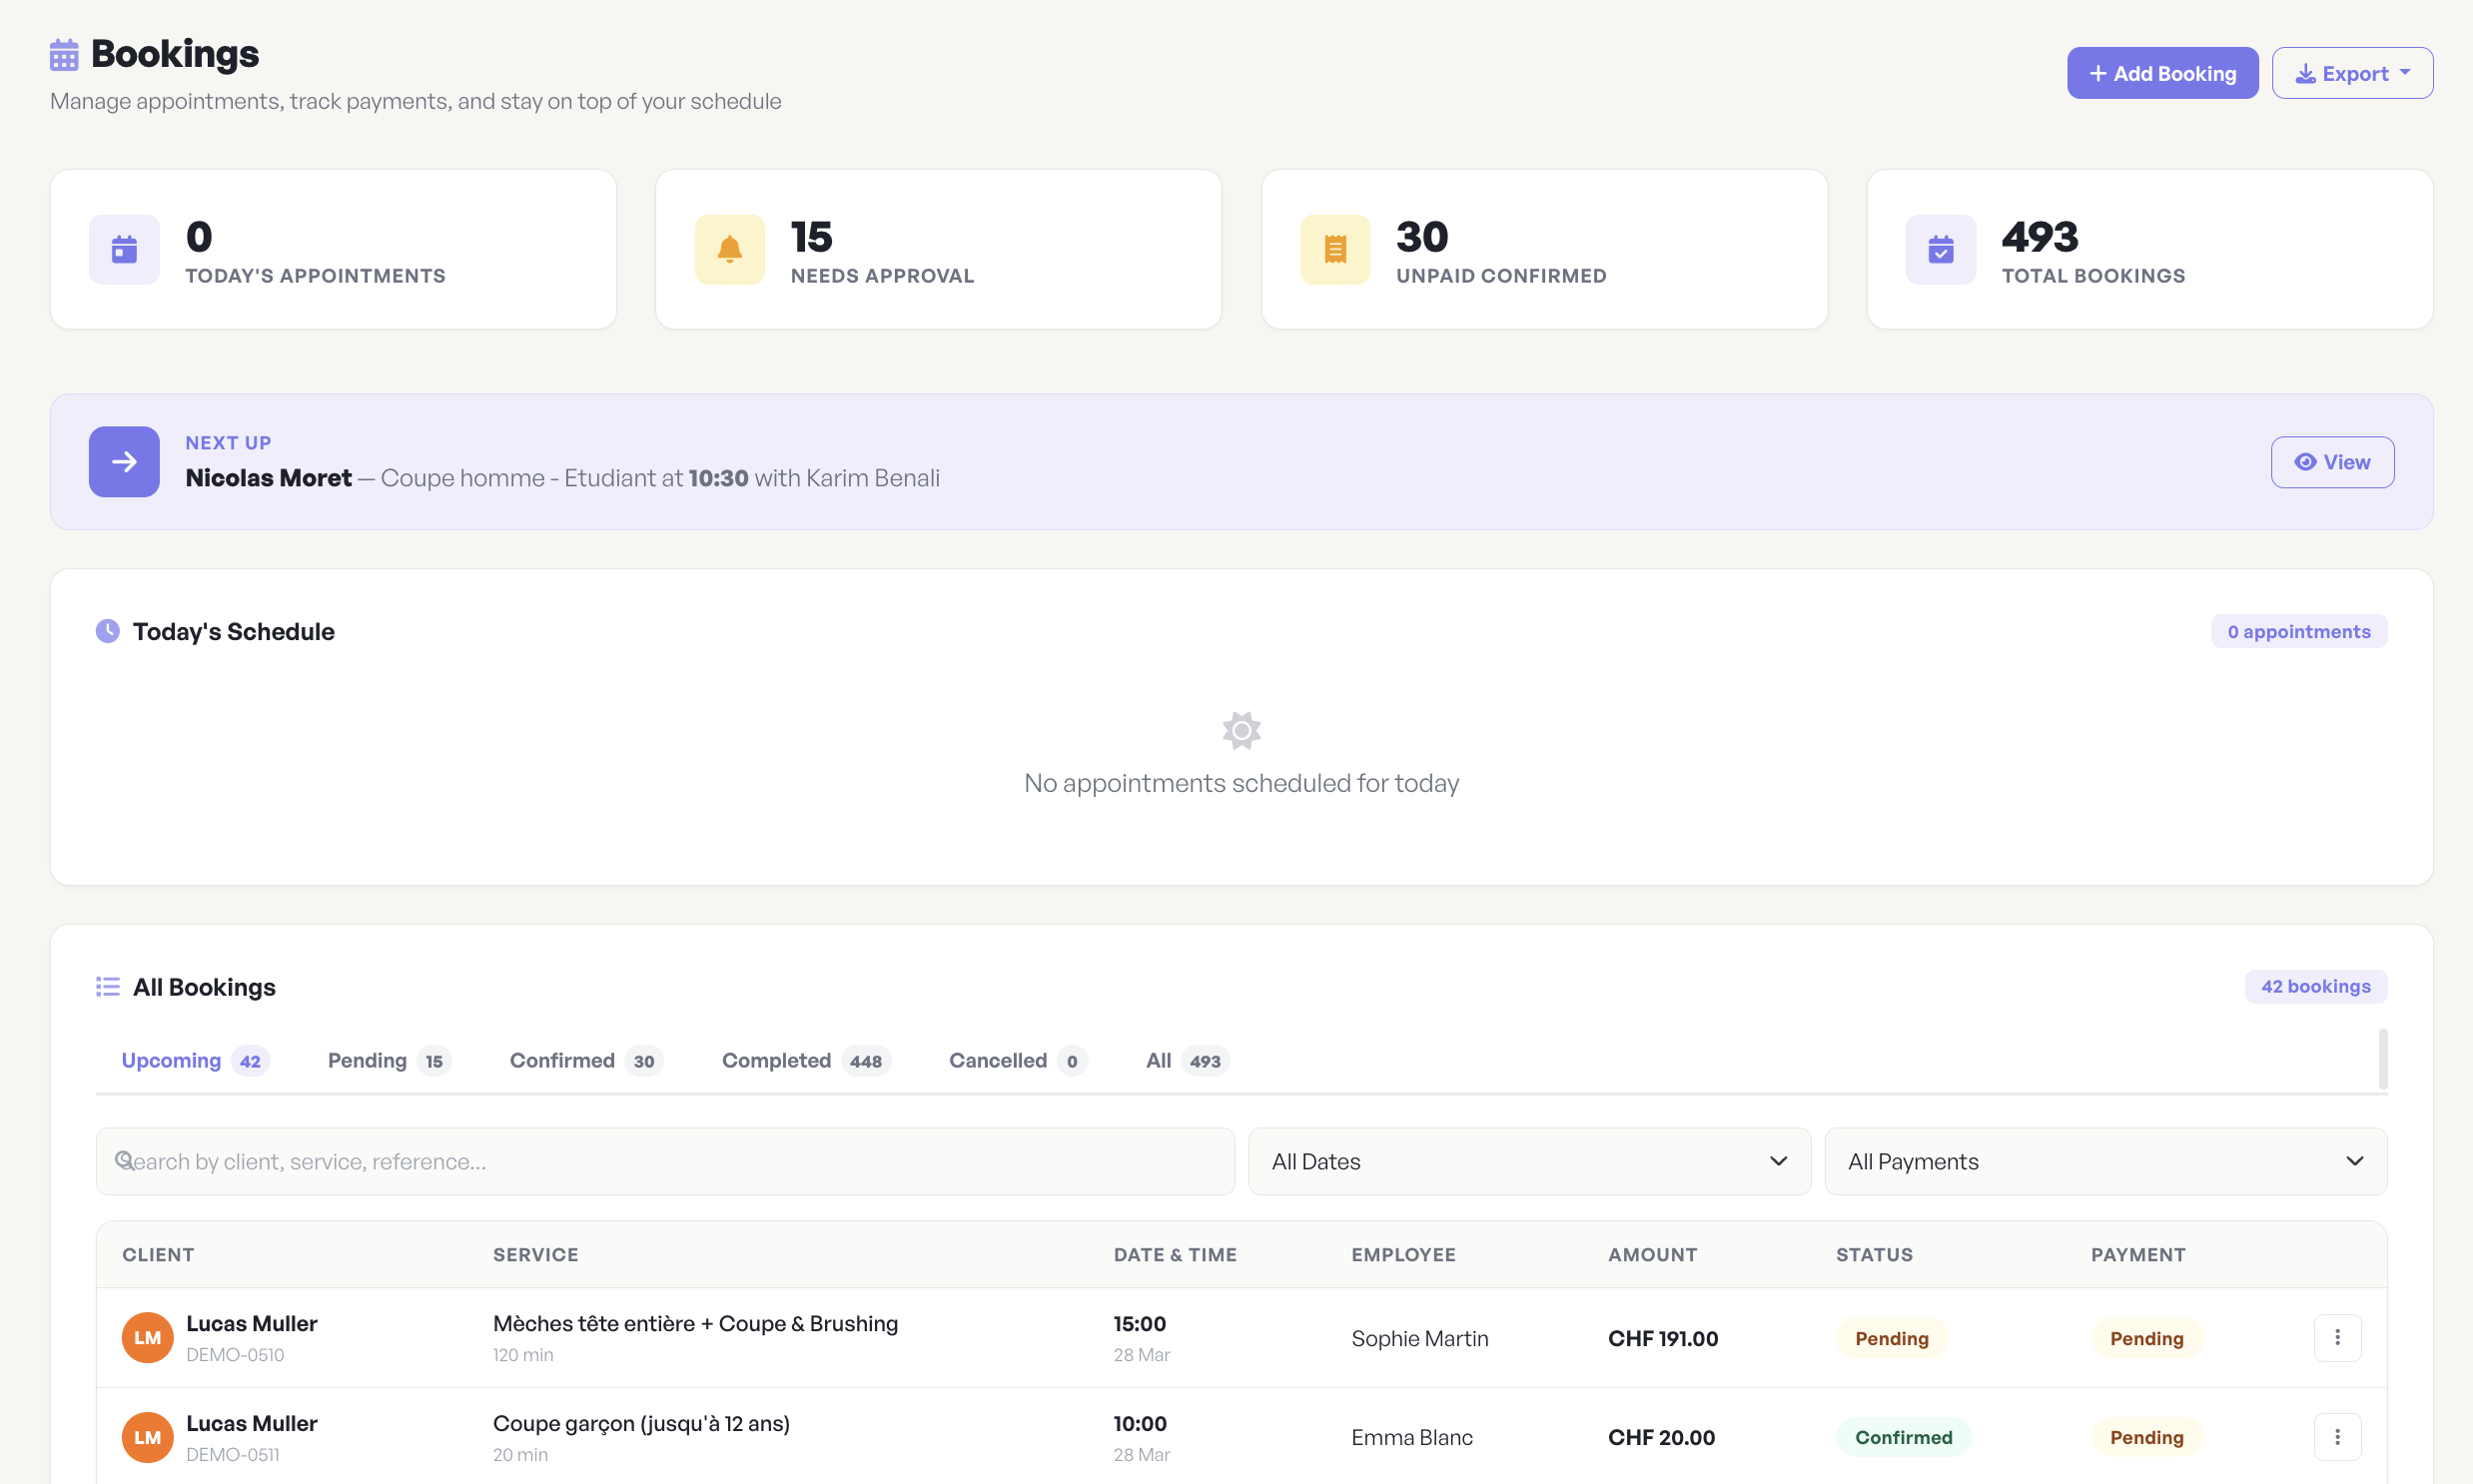Click Today's Schedule clock icon

click(107, 631)
